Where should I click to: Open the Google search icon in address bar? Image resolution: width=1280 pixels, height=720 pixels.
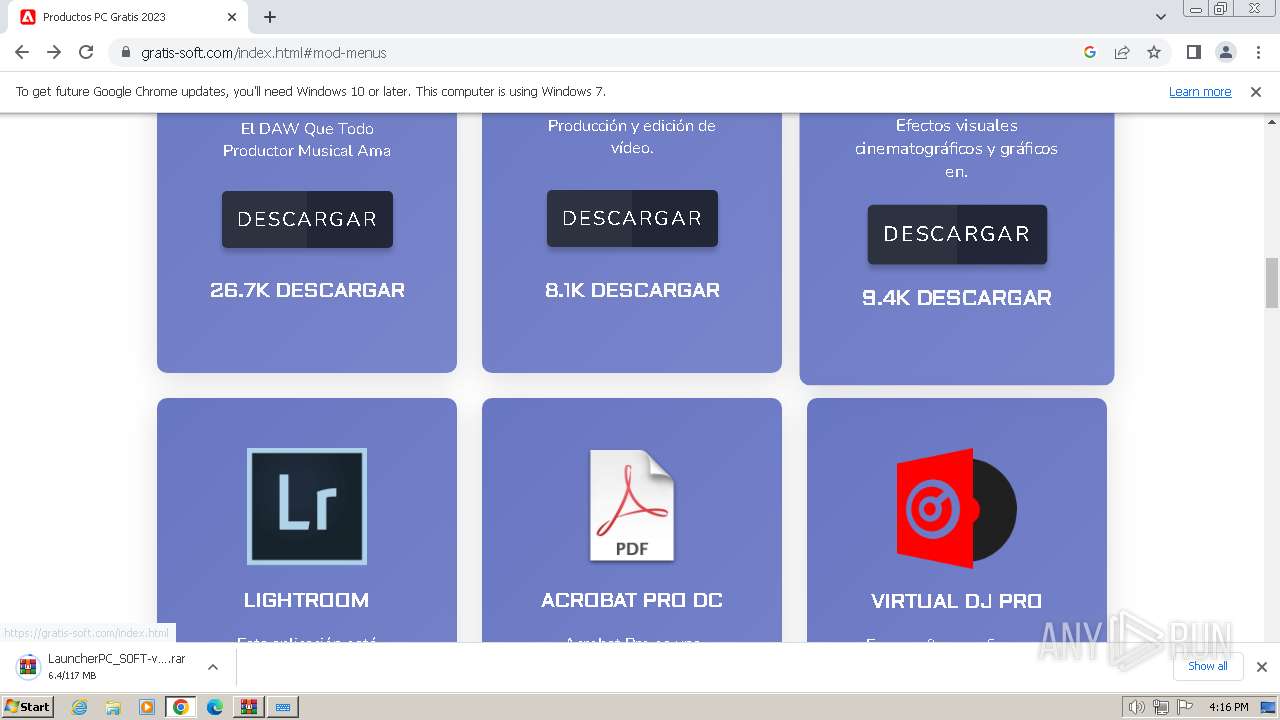[x=1090, y=52]
